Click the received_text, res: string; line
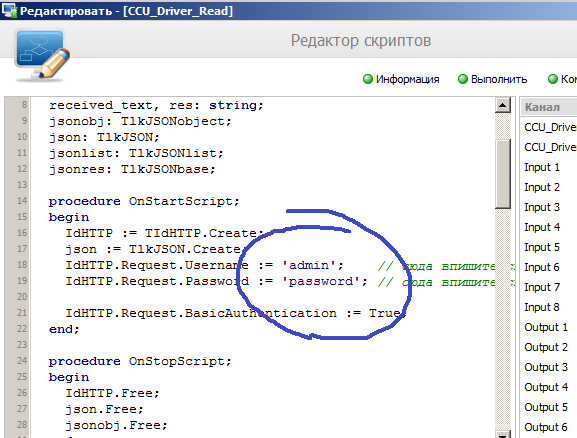577x438 pixels. (x=156, y=105)
